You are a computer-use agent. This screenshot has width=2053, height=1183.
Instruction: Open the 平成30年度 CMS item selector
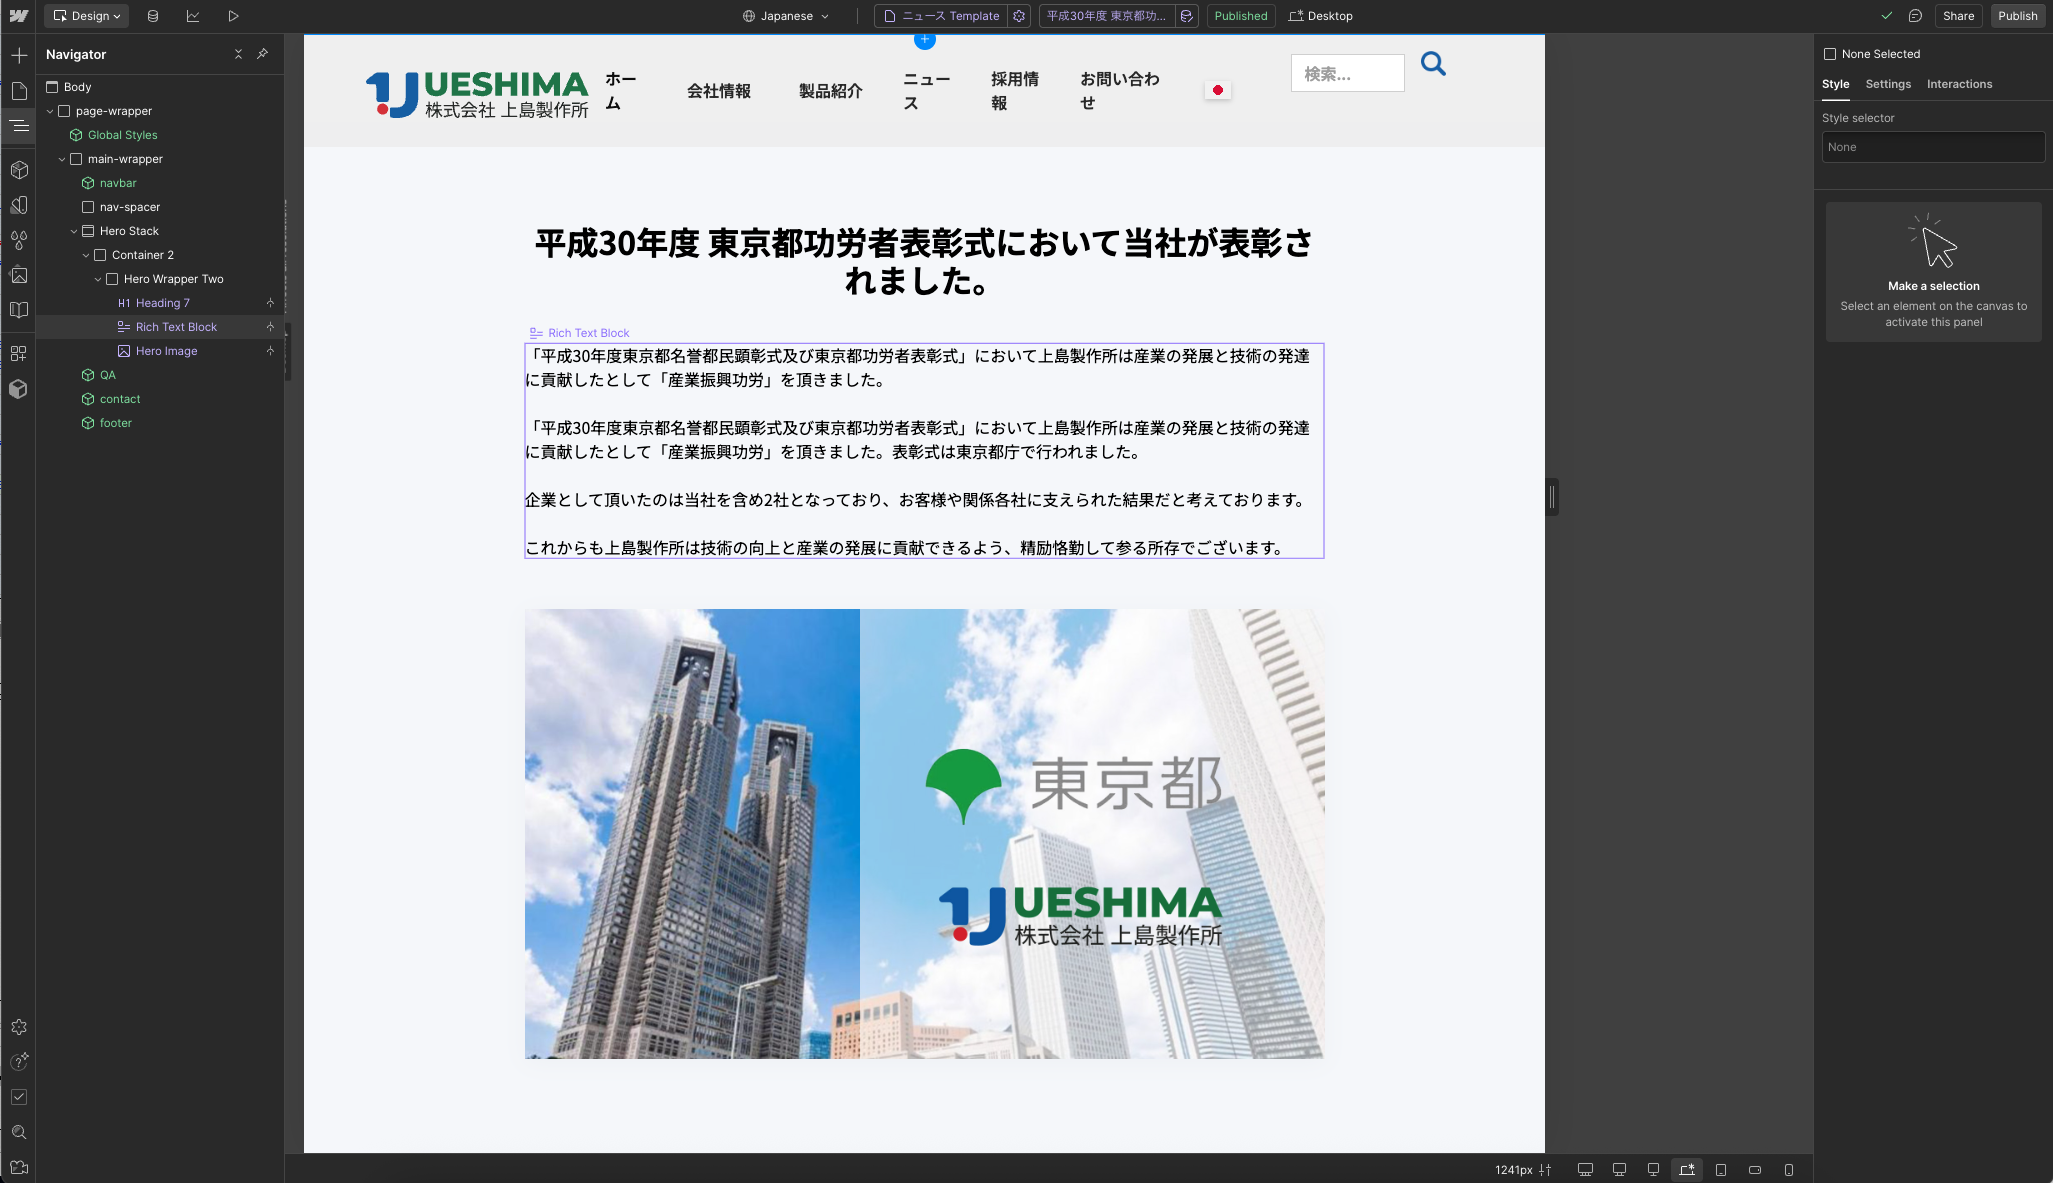[x=1106, y=16]
